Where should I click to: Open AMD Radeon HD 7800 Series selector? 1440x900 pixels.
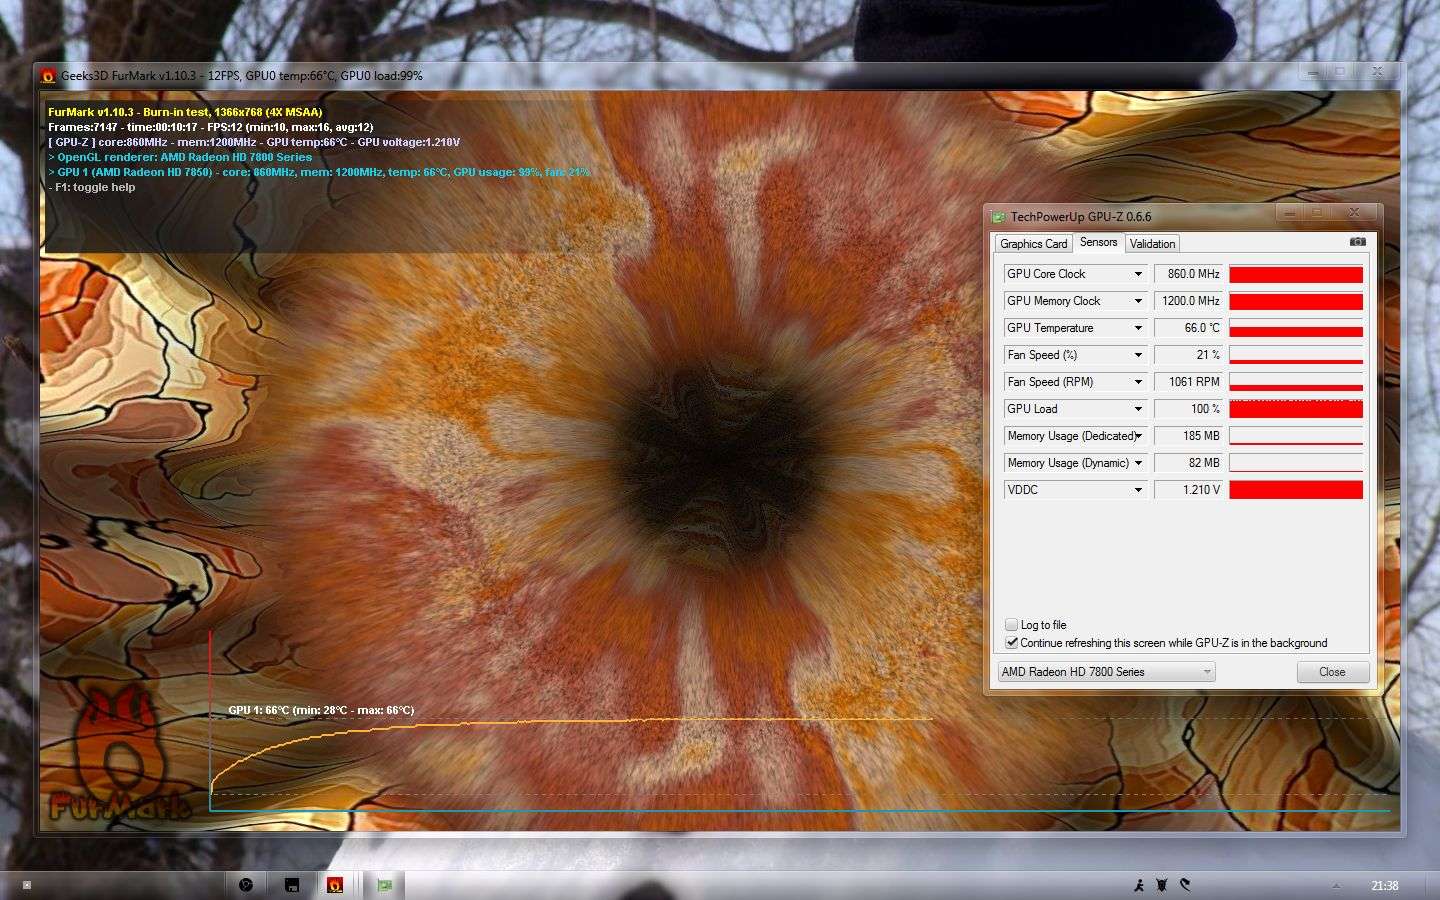pos(1106,672)
